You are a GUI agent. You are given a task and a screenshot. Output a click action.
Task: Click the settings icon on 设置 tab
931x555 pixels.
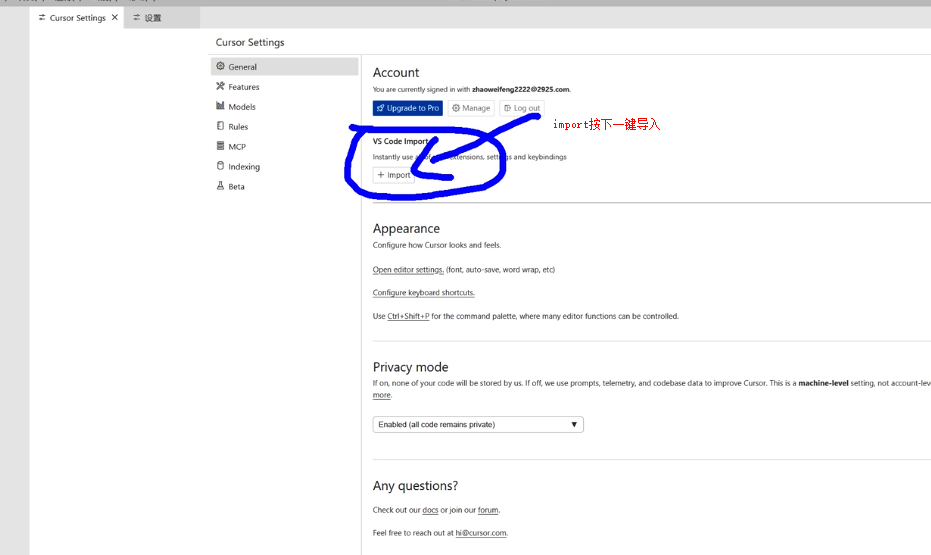coord(137,18)
